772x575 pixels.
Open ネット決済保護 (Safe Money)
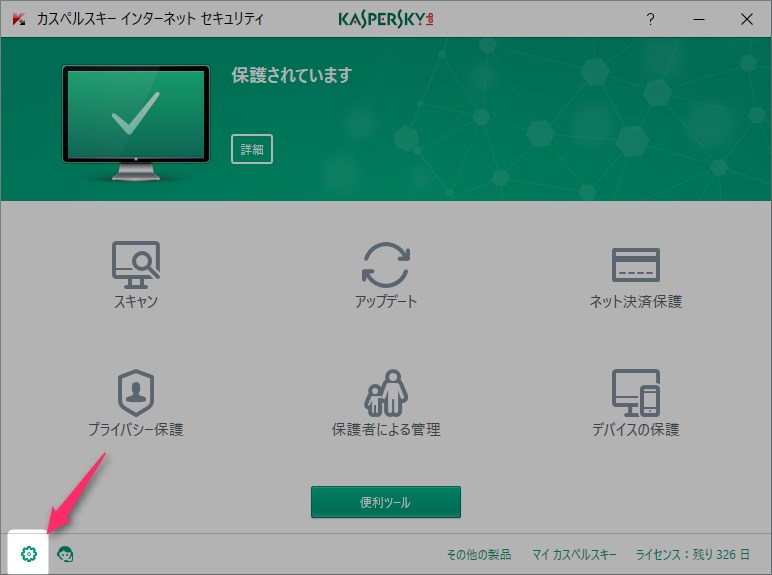tap(636, 278)
